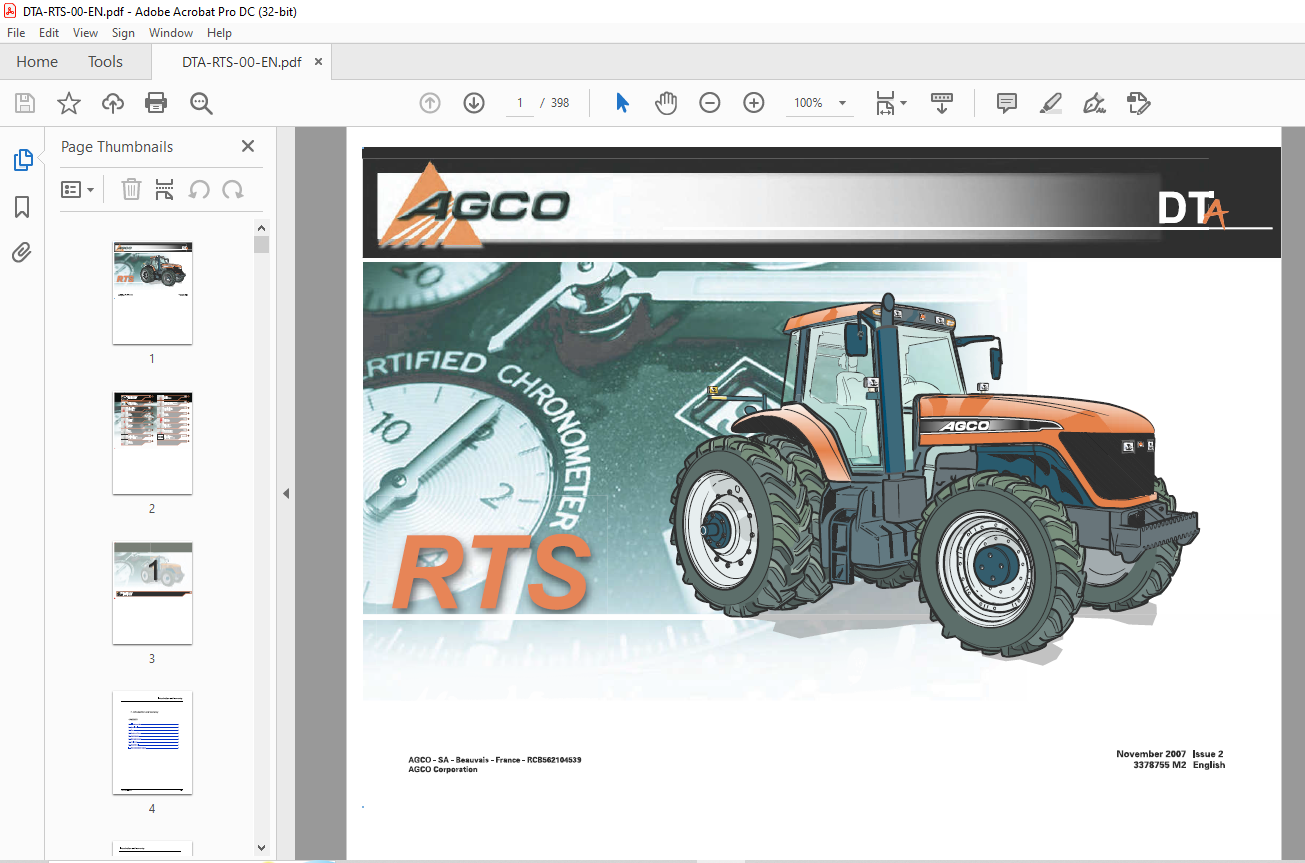1305x863 pixels.
Task: Go to next page arrow
Action: click(x=474, y=103)
